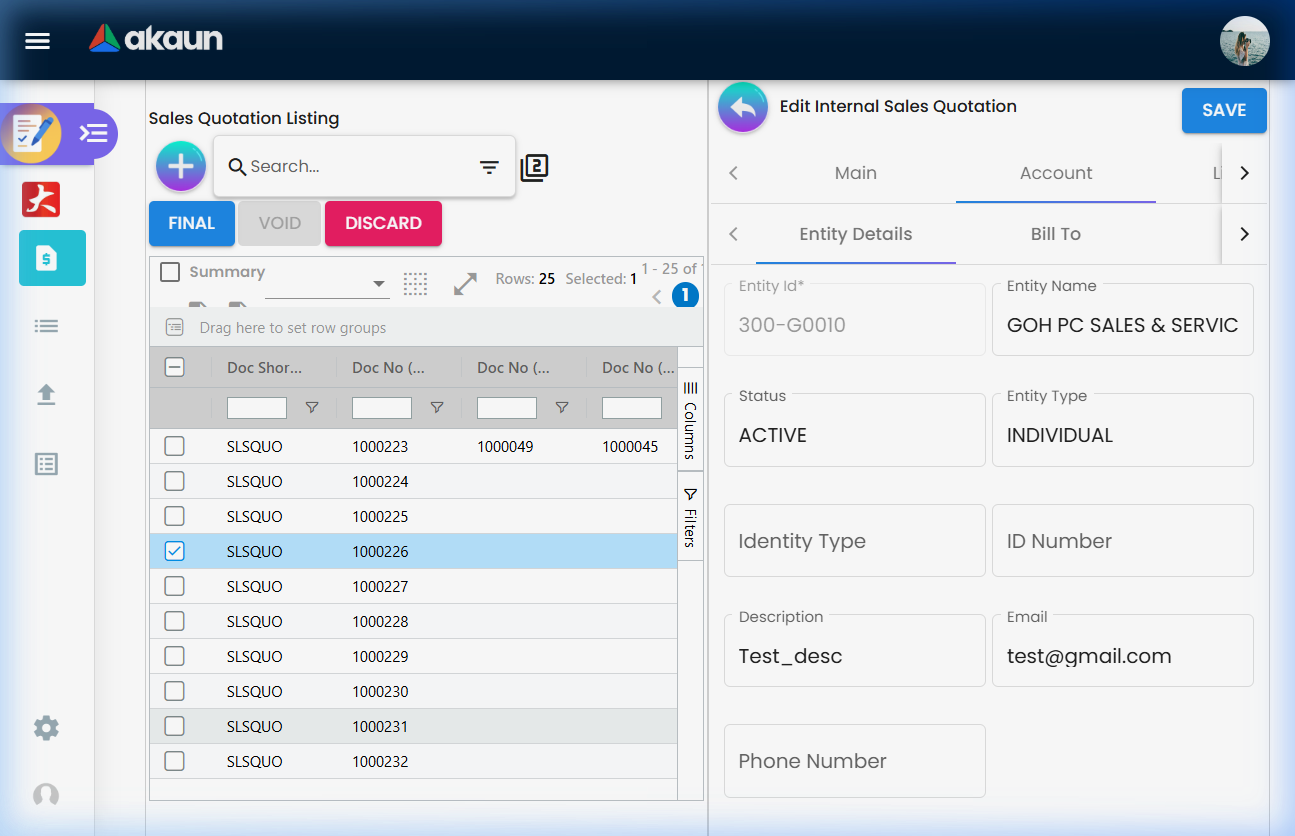Uncheck the selected row 1000226 checkbox
1295x836 pixels.
tap(174, 551)
